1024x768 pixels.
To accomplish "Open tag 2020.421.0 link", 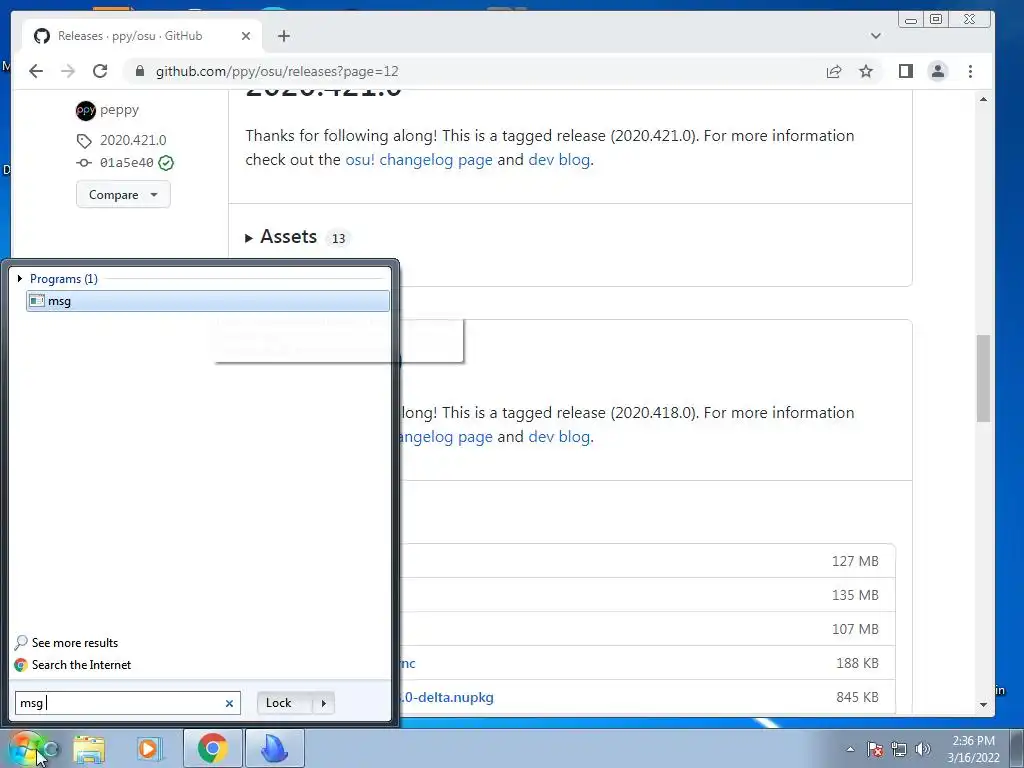I will [x=133, y=140].
